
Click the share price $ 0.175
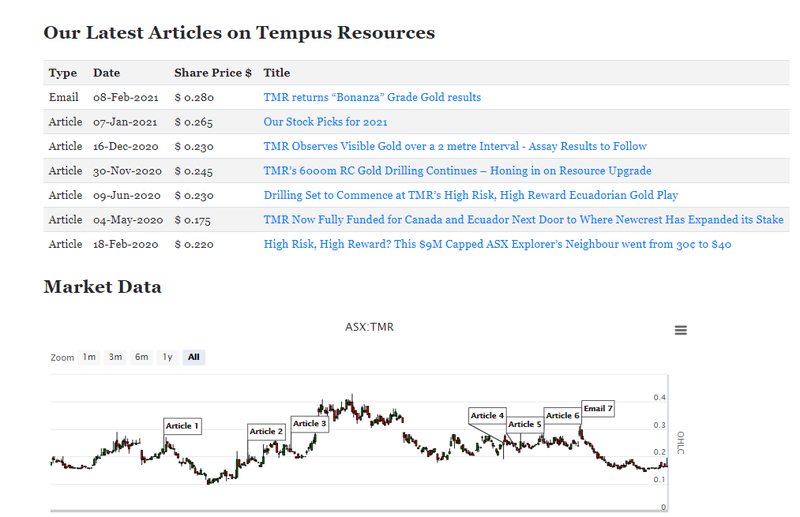coord(192,220)
